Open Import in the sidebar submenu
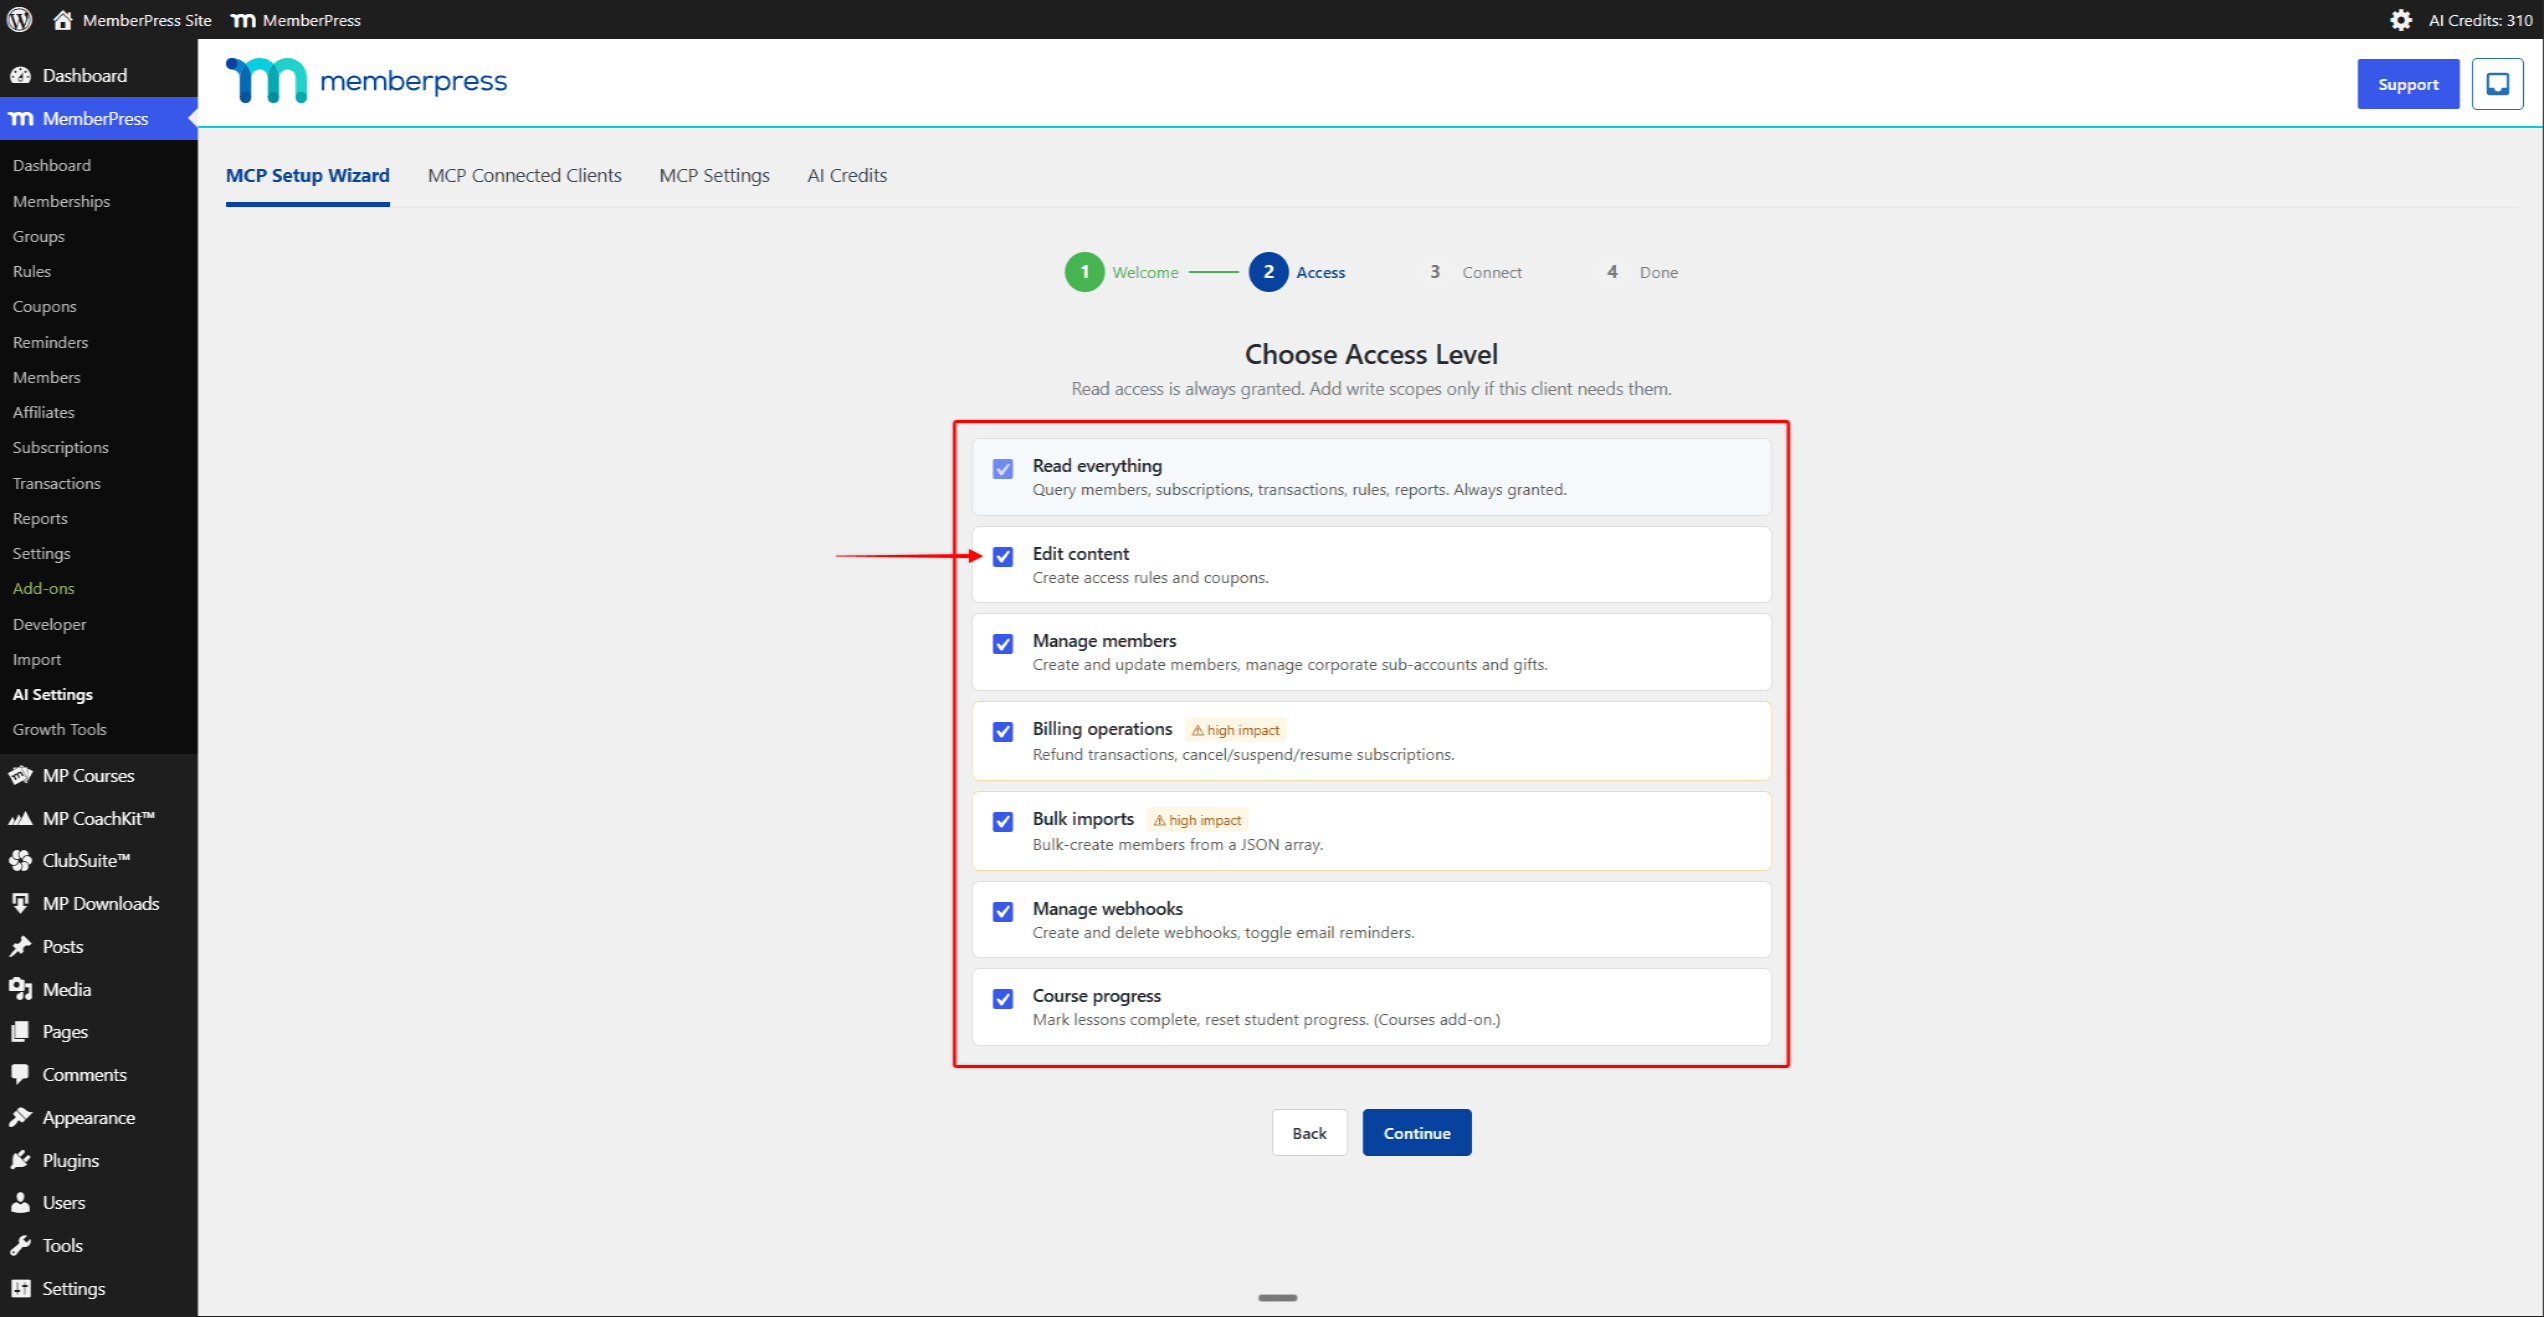This screenshot has height=1317, width=2544. [x=36, y=659]
